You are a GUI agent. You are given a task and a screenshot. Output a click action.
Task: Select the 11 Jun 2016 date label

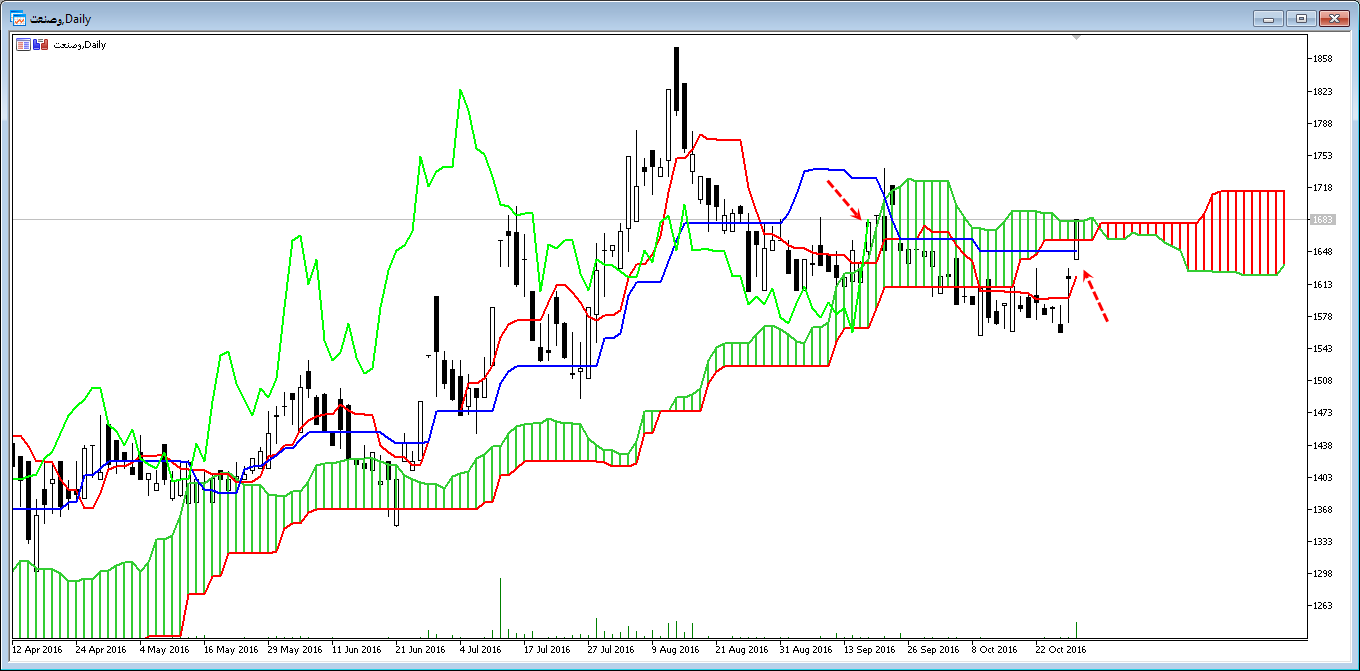point(357,649)
